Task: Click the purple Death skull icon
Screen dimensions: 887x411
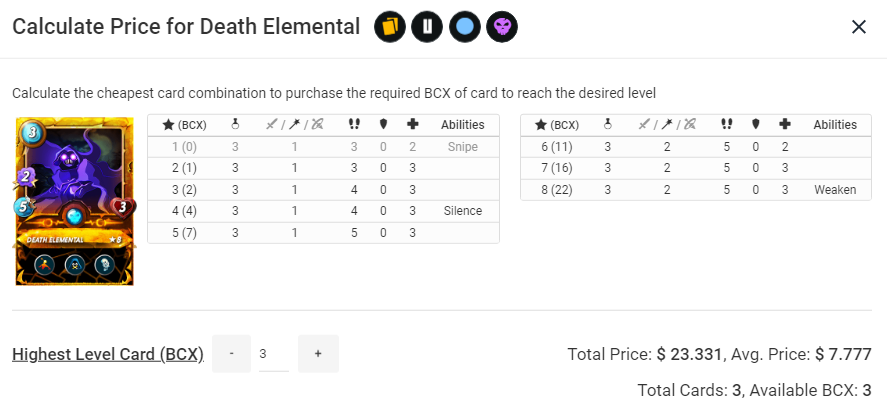Action: pyautogui.click(x=502, y=27)
